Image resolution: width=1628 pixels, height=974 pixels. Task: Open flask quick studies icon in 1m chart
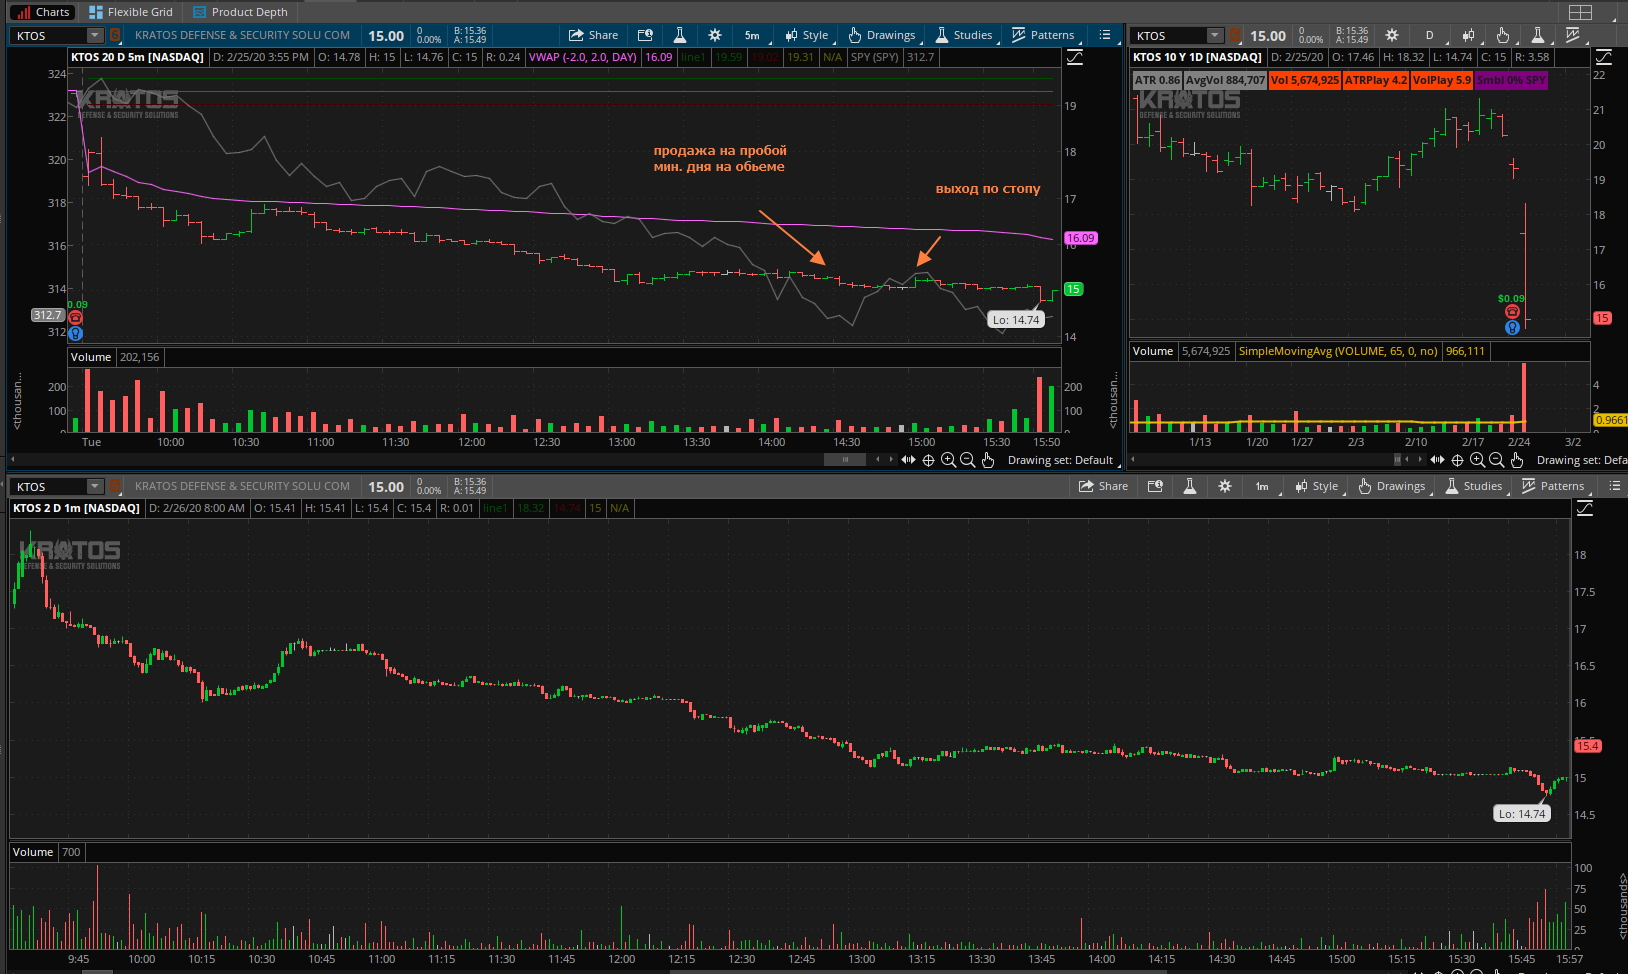[1190, 486]
